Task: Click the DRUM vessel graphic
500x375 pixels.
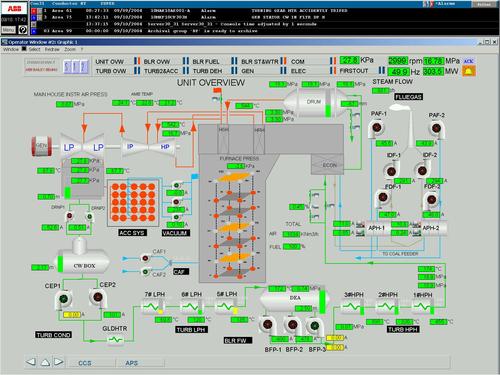Action: point(315,102)
